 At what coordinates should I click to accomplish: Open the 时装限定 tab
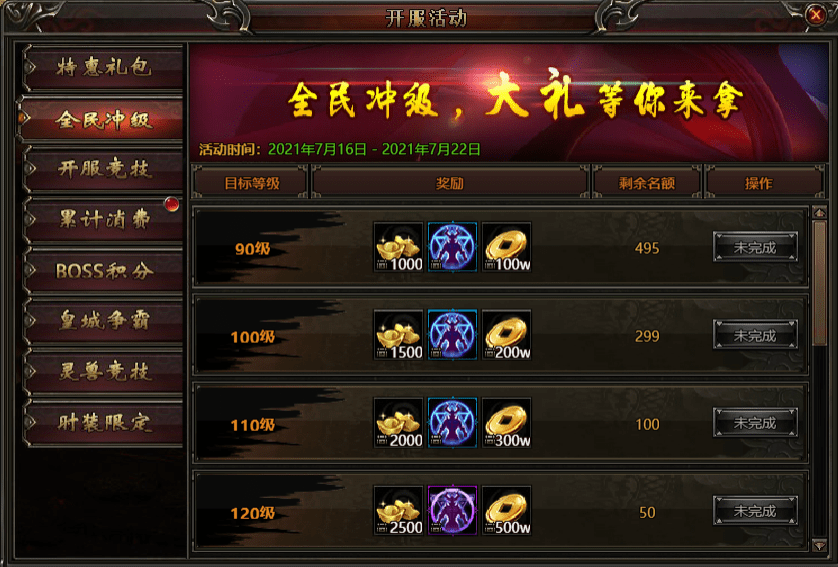pos(103,423)
